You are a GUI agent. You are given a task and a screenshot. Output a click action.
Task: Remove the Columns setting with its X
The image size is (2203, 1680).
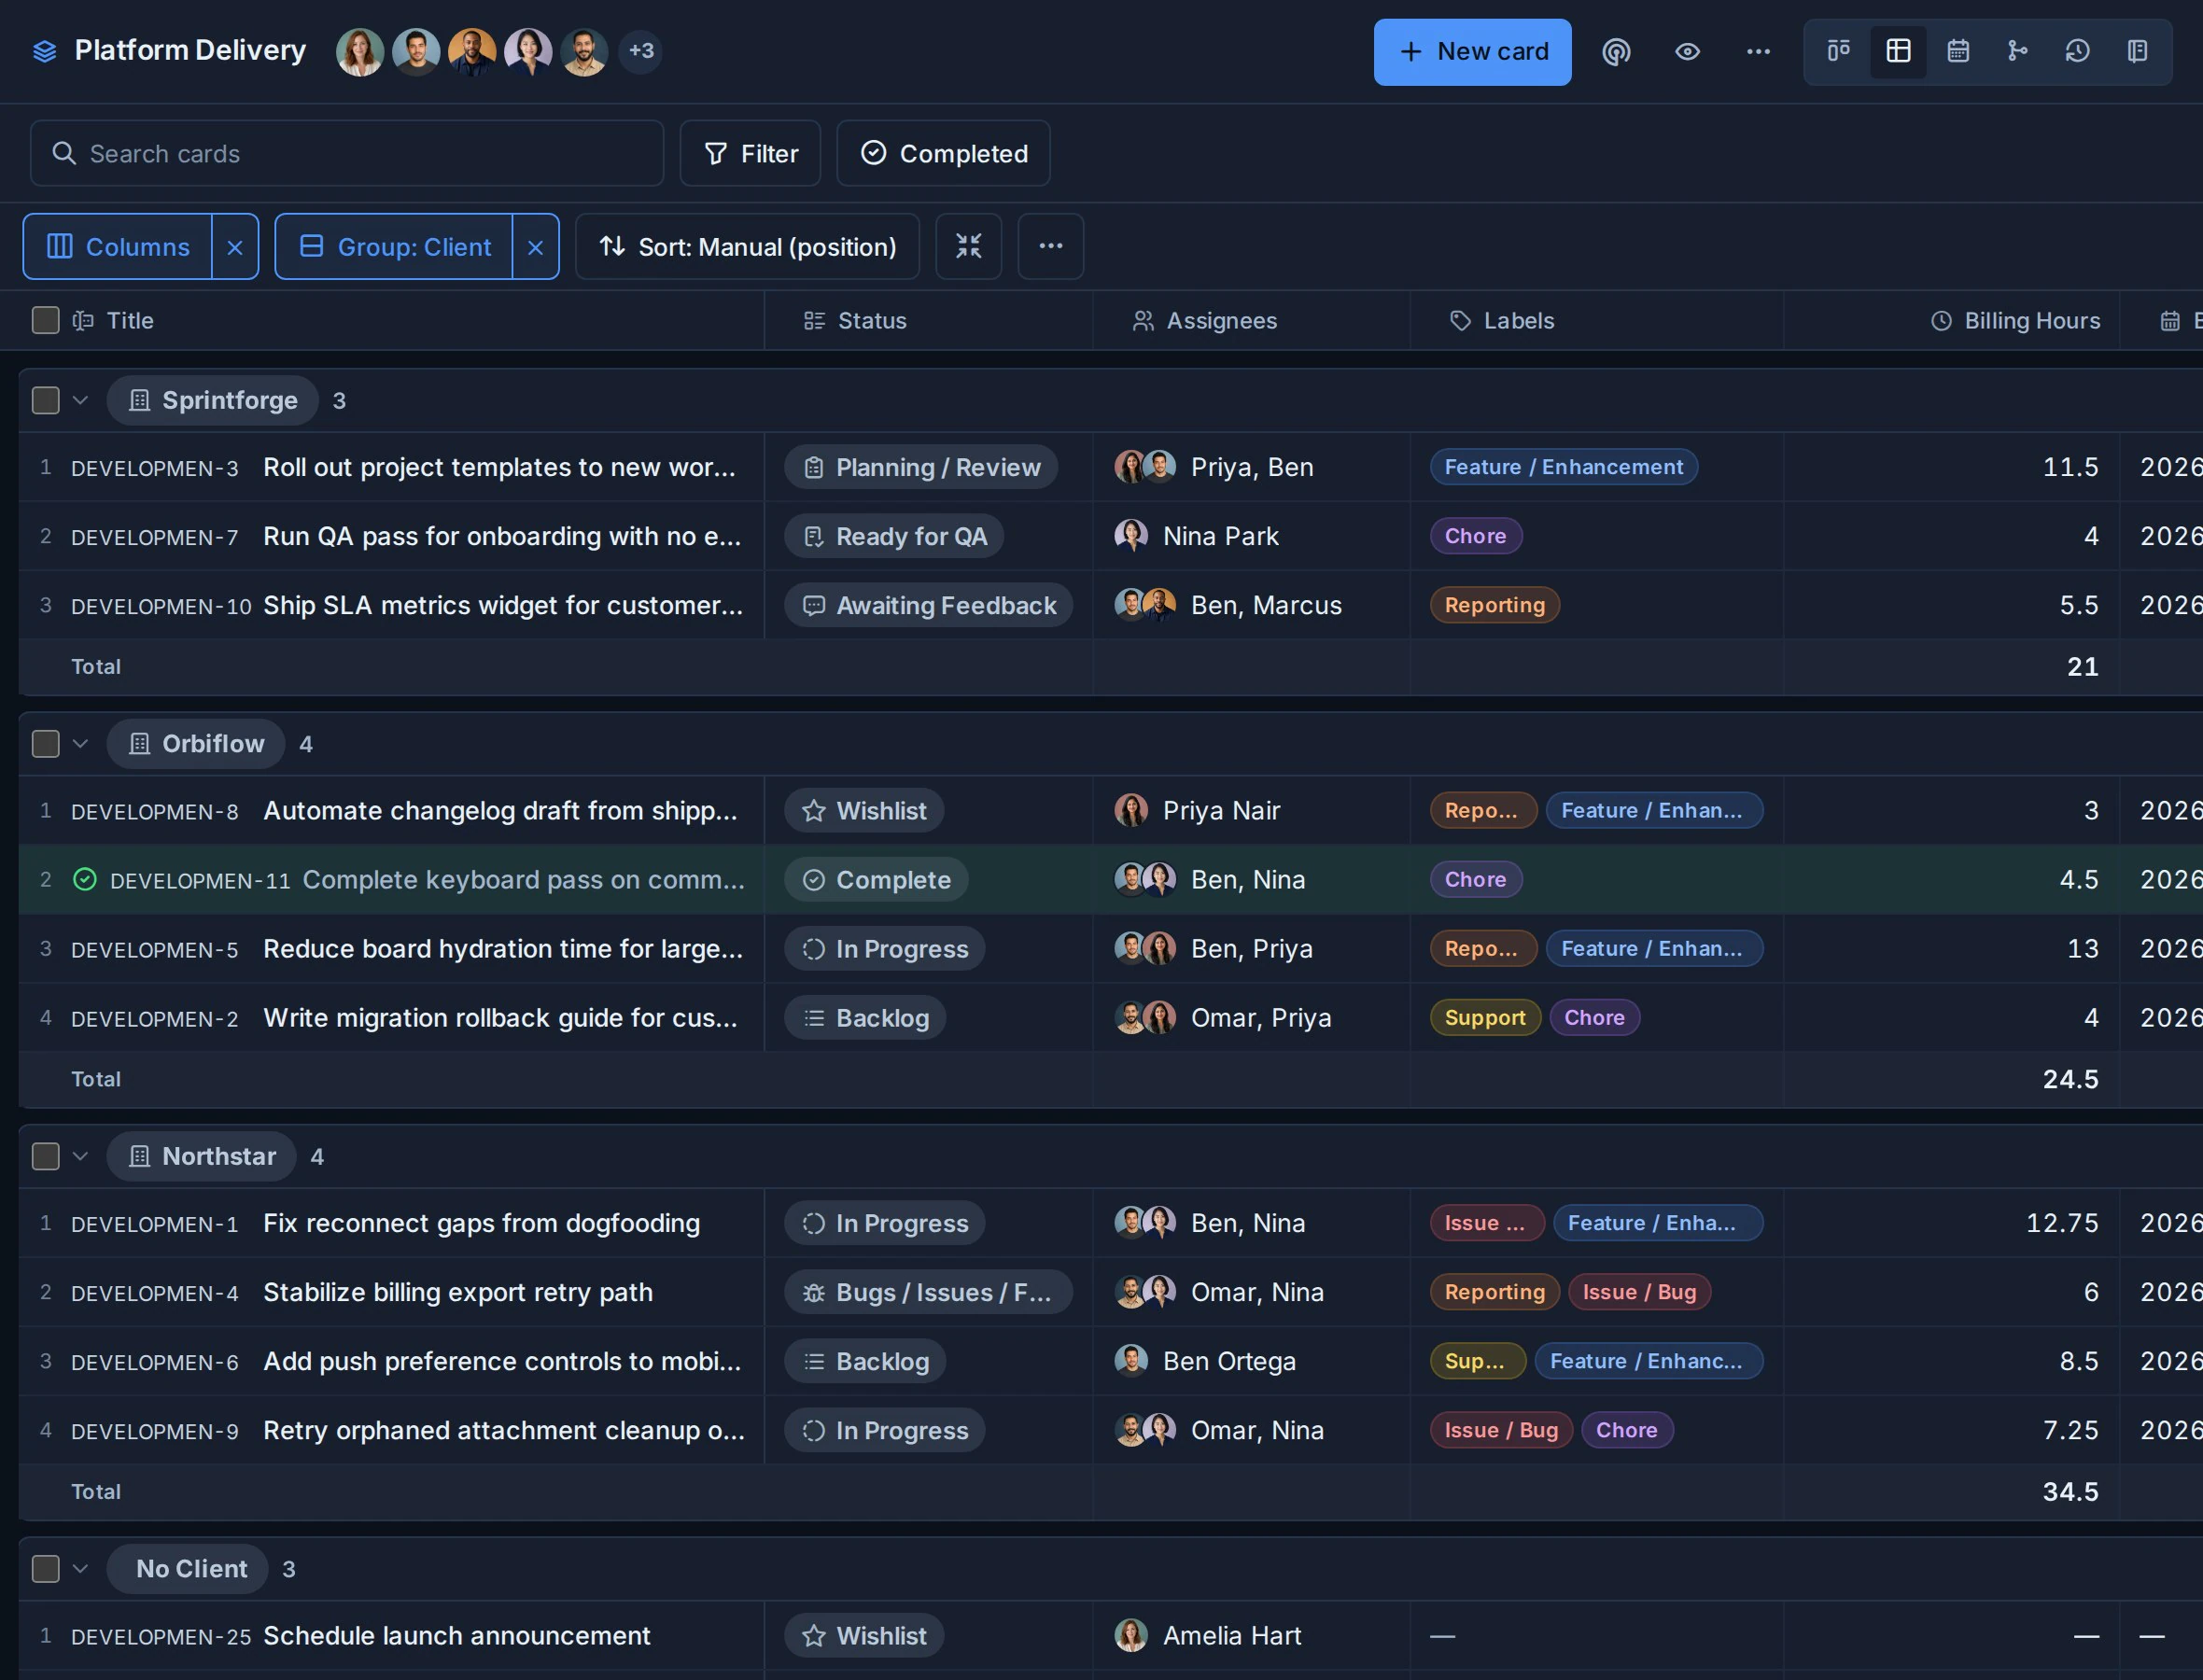[x=235, y=247]
